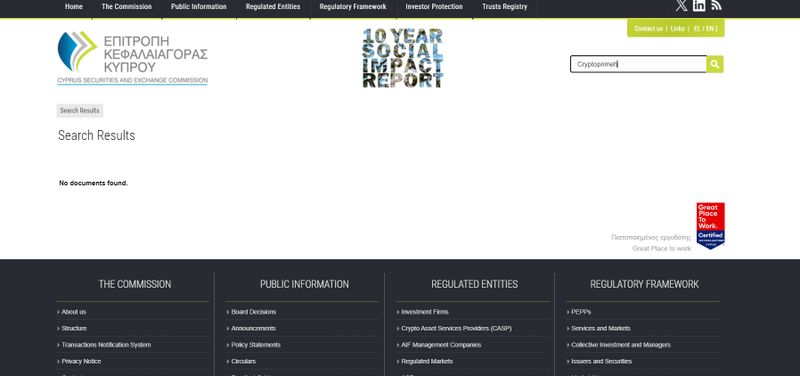This screenshot has width=800, height=376.
Task: Open the Trusts Registry menu
Action: (x=505, y=7)
